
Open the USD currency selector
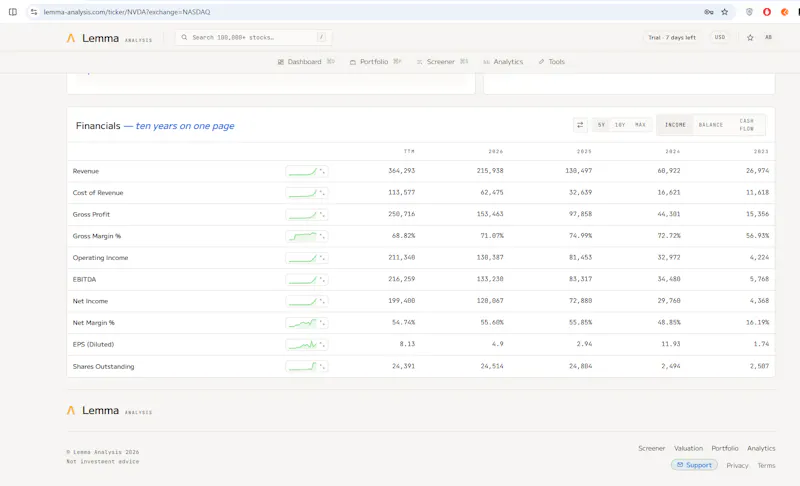tap(719, 37)
